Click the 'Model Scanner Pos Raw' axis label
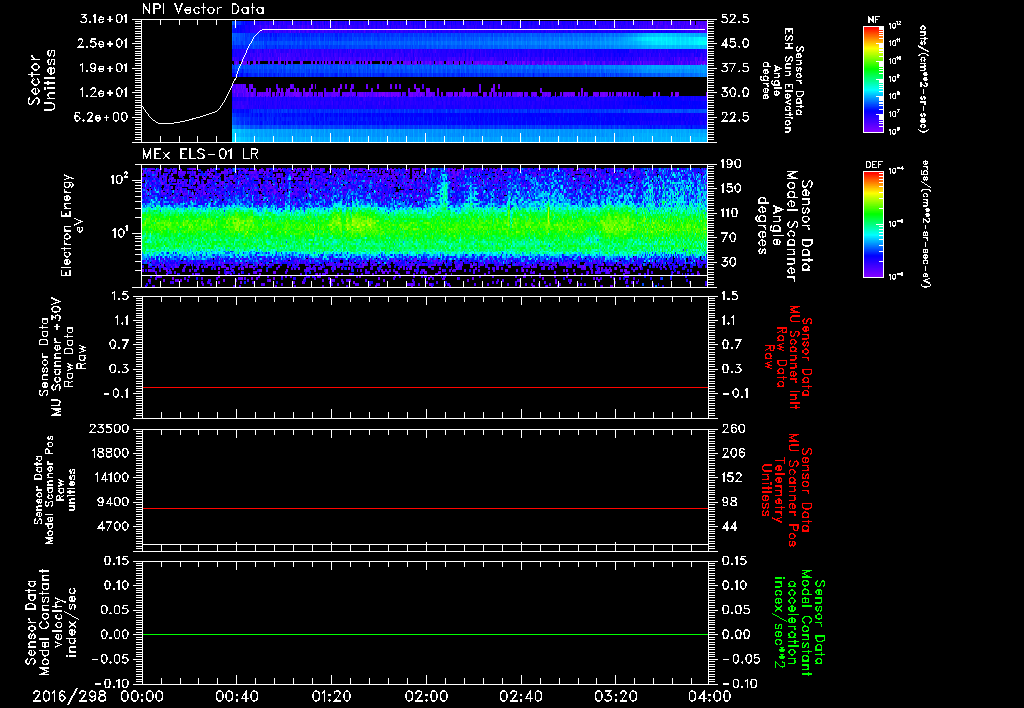Image resolution: width=1024 pixels, height=708 pixels. (56, 490)
